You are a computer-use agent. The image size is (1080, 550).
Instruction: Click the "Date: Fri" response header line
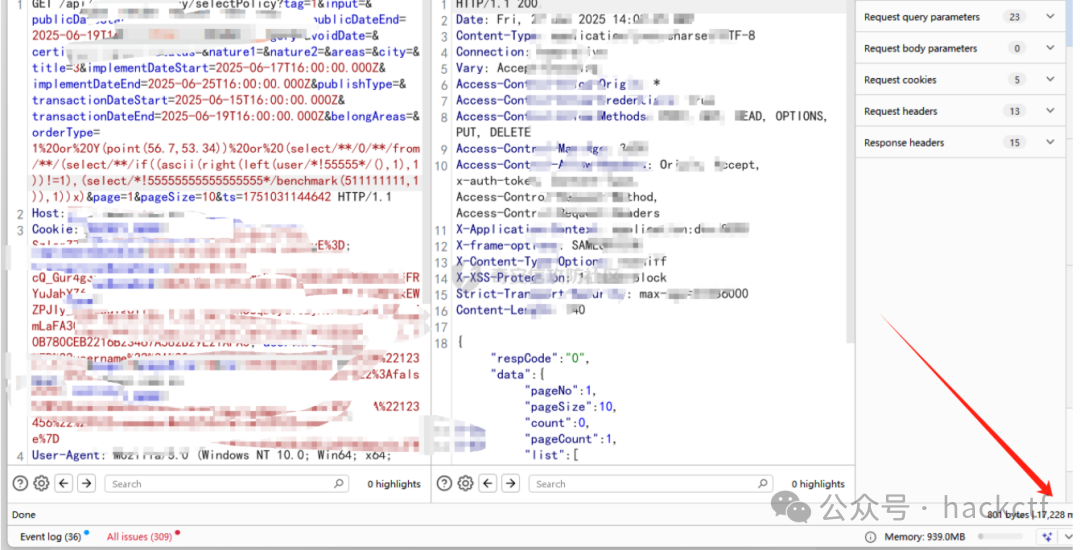(x=574, y=19)
